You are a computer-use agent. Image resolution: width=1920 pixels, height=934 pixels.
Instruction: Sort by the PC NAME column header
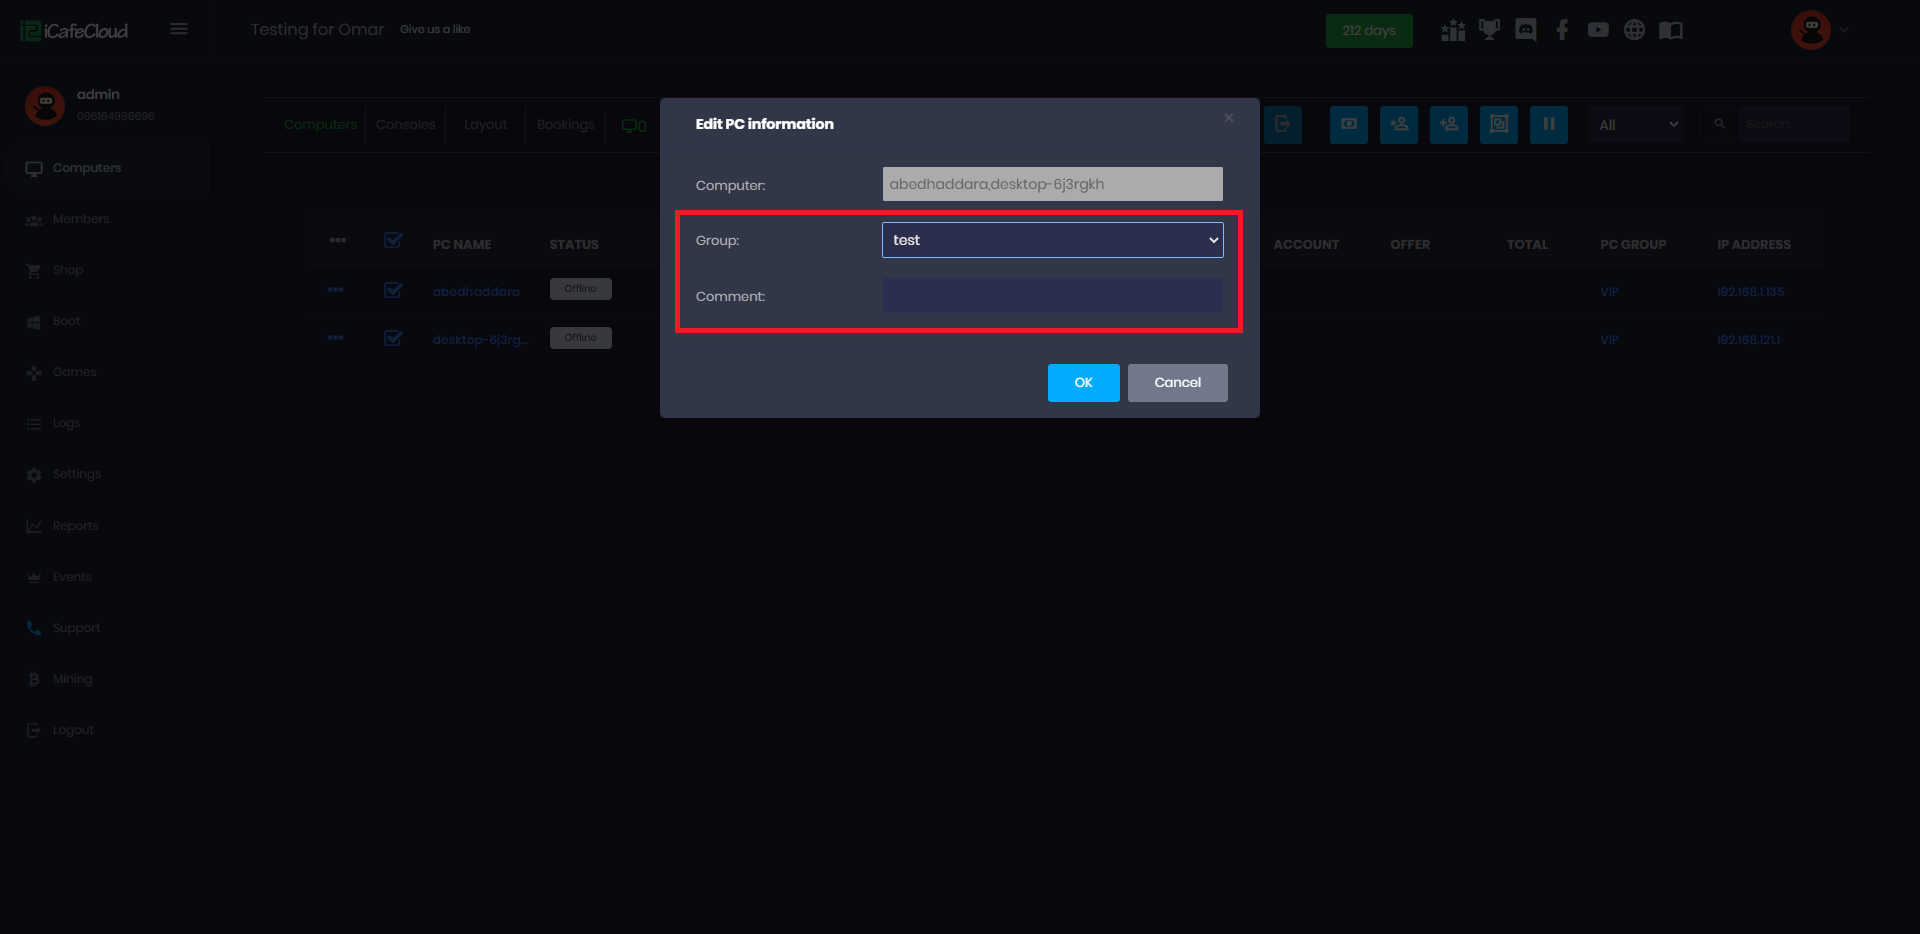pyautogui.click(x=462, y=245)
